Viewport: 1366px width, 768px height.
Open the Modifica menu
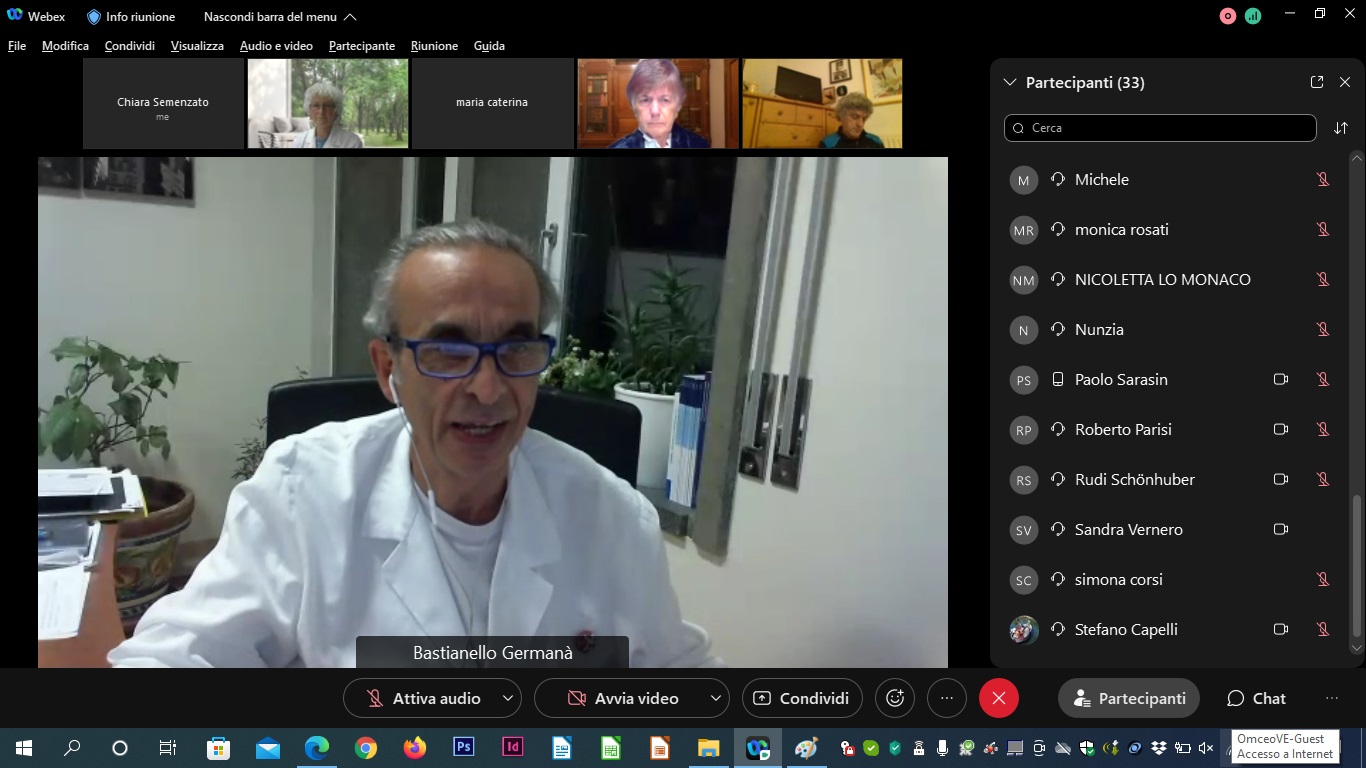(x=65, y=46)
